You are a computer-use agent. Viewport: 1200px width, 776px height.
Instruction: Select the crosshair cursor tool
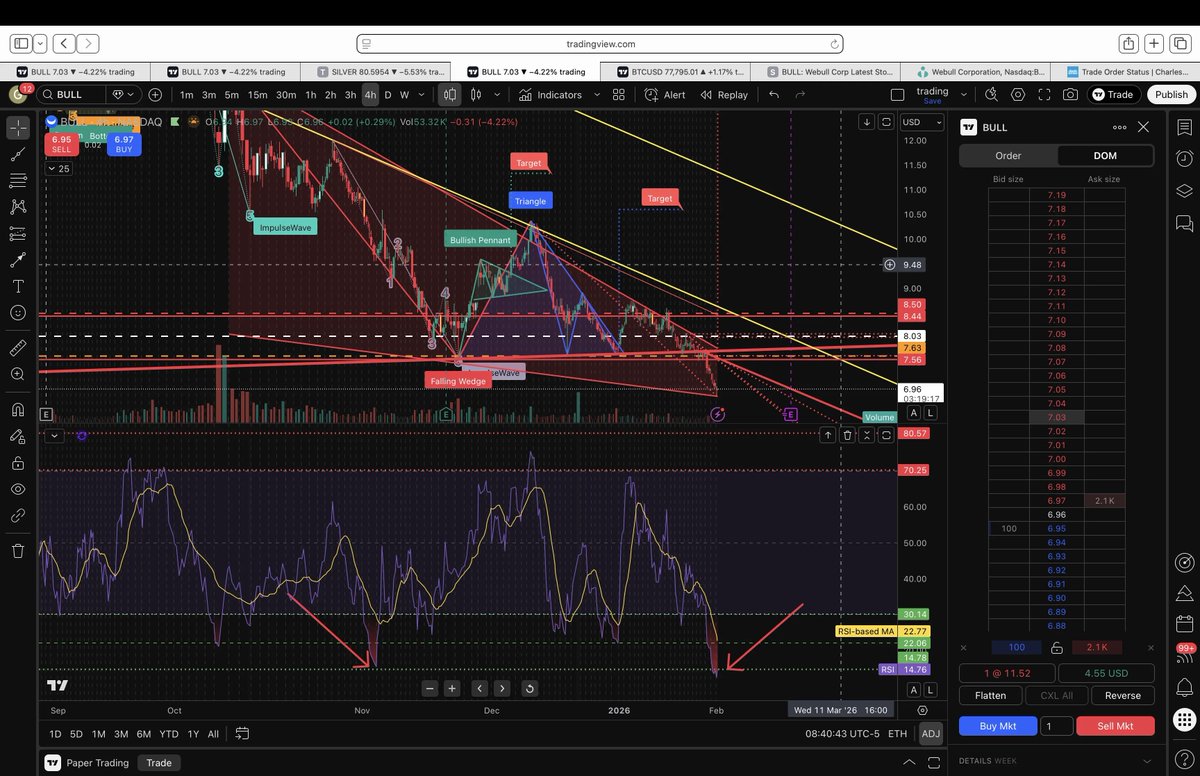pos(18,128)
